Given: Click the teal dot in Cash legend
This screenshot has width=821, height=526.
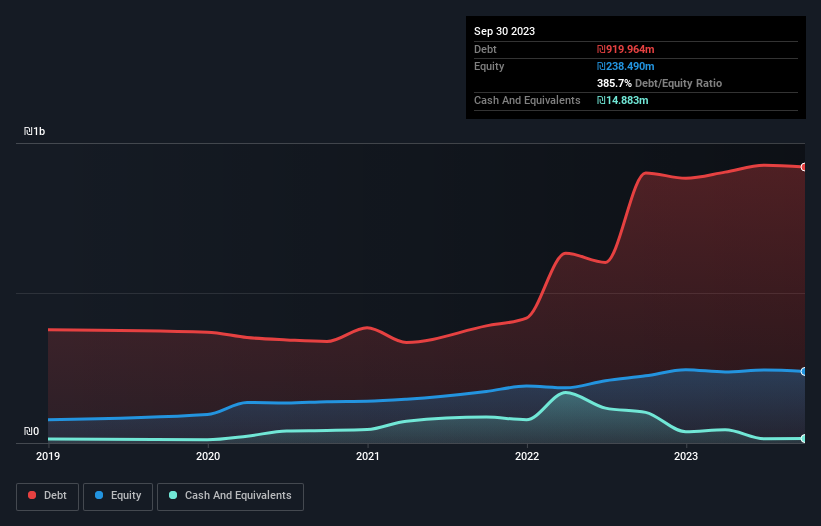Looking at the screenshot, I should coord(173,495).
